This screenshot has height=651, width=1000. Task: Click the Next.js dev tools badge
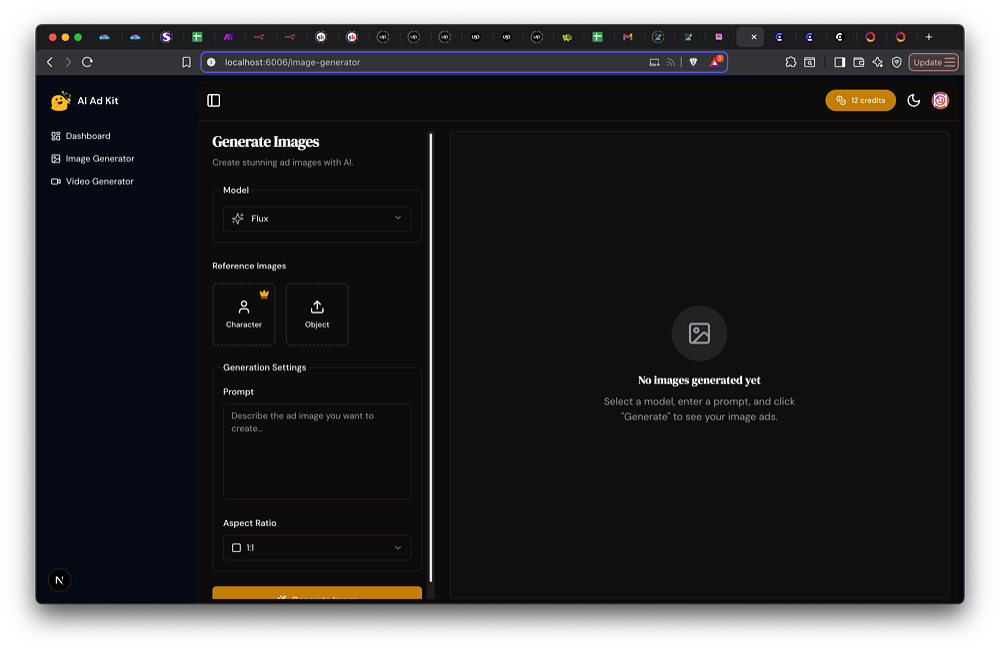(60, 580)
